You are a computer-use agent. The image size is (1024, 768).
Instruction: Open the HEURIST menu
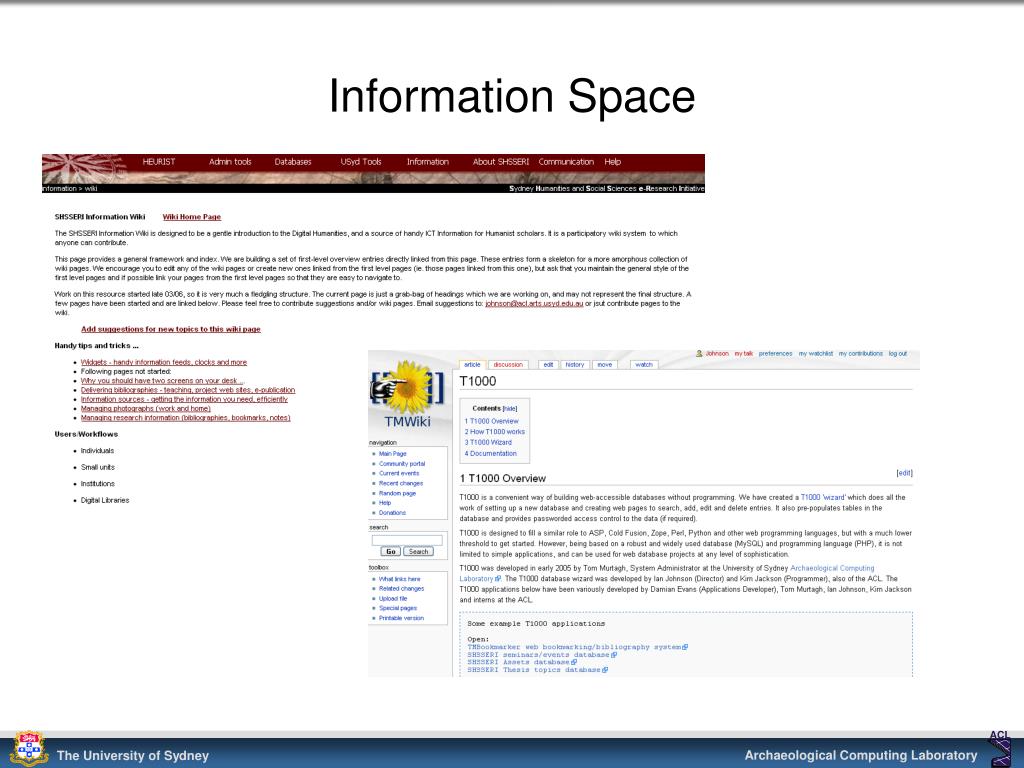point(159,162)
